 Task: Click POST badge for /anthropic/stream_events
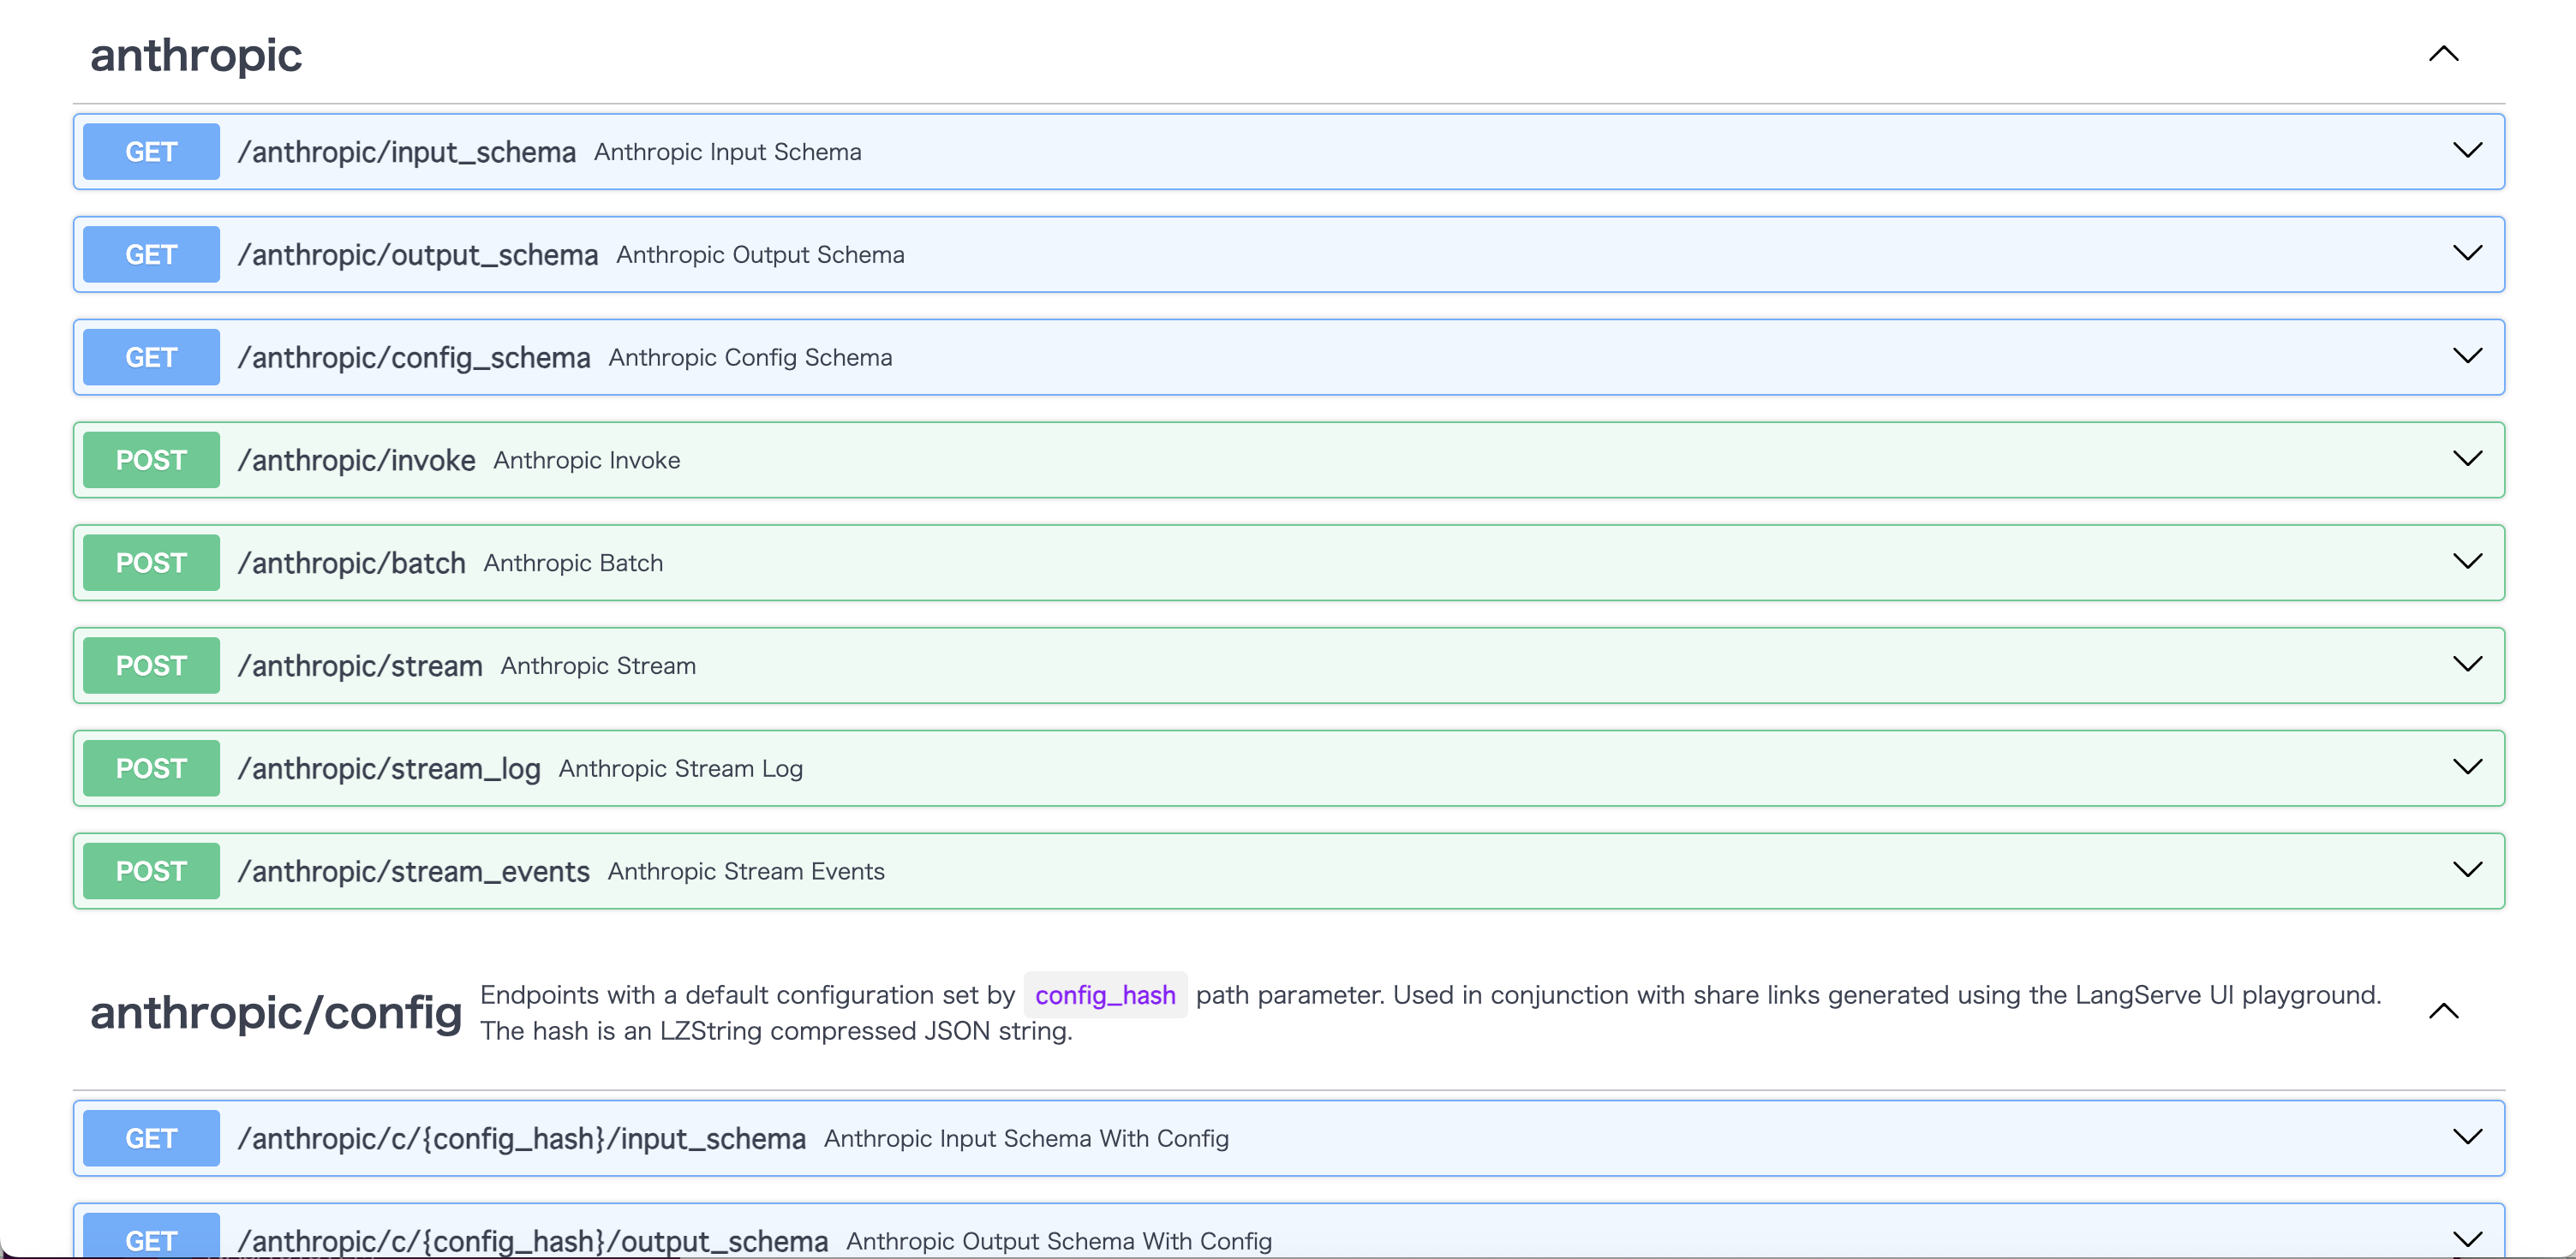tap(151, 871)
